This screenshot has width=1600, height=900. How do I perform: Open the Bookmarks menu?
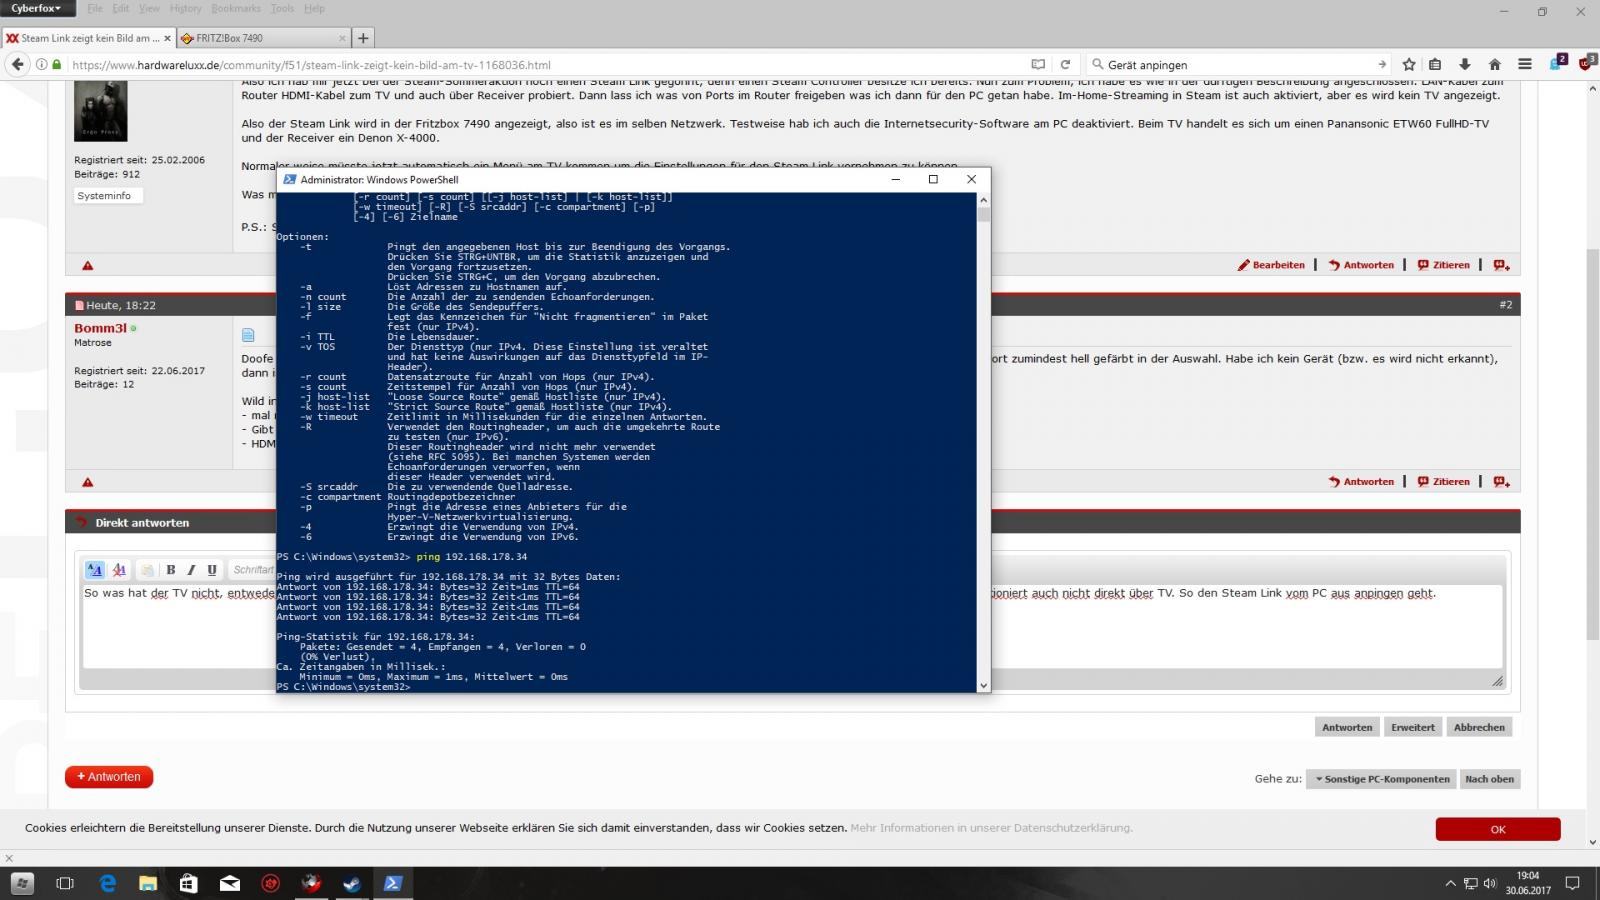click(x=236, y=9)
